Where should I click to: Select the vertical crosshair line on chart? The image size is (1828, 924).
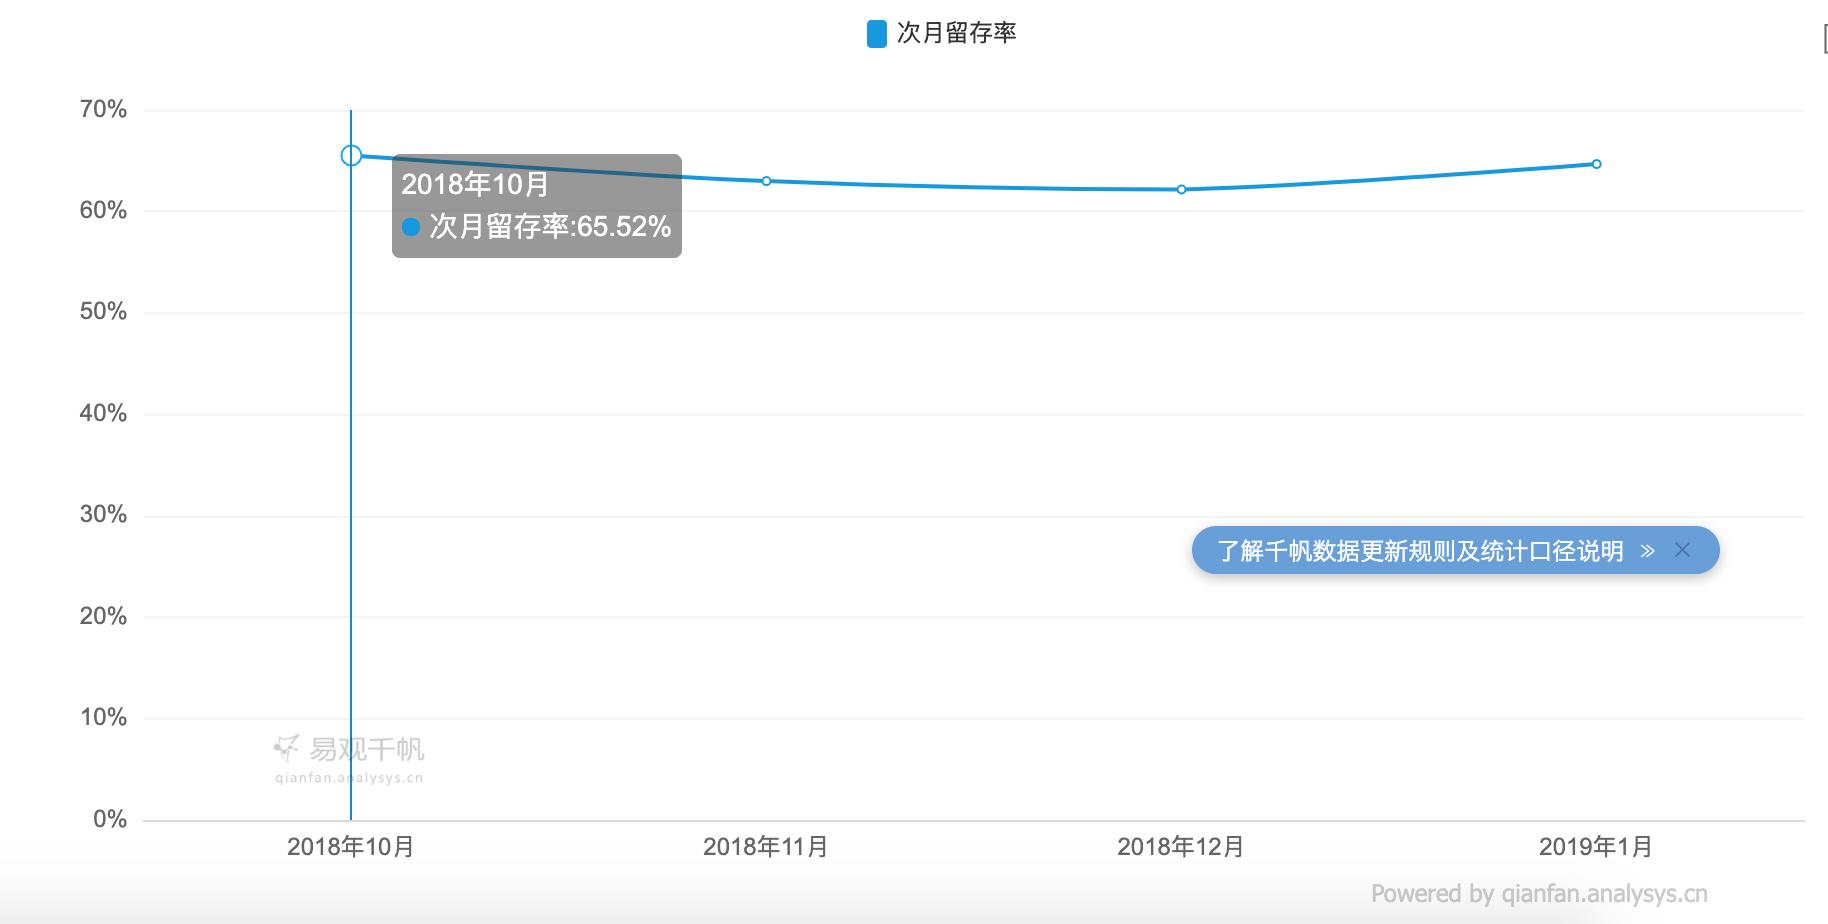[351, 450]
